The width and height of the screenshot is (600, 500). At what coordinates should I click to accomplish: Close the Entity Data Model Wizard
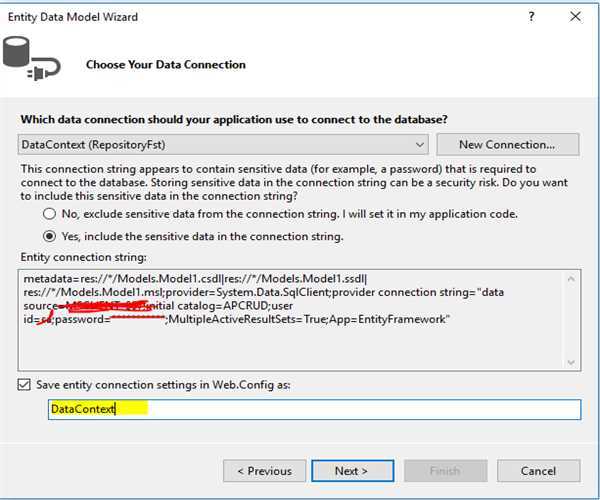tap(575, 17)
